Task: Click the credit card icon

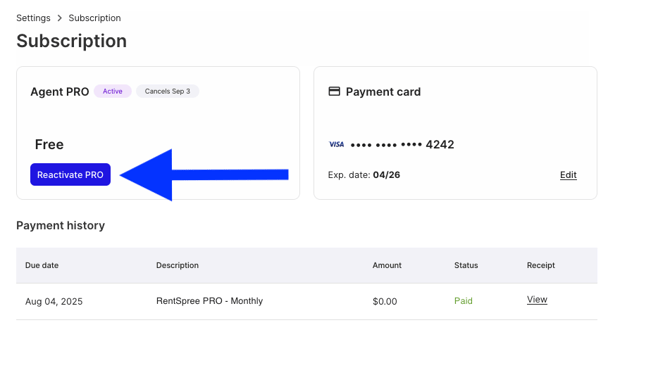Action: [334, 91]
